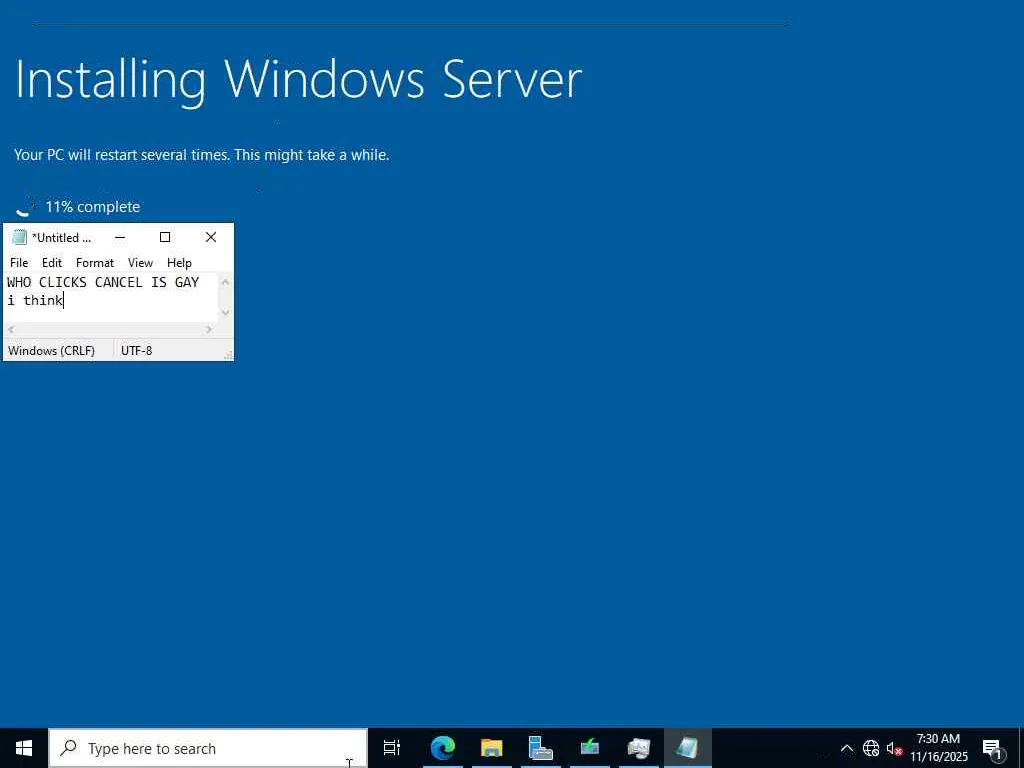Open Task View from the taskbar

click(392, 748)
